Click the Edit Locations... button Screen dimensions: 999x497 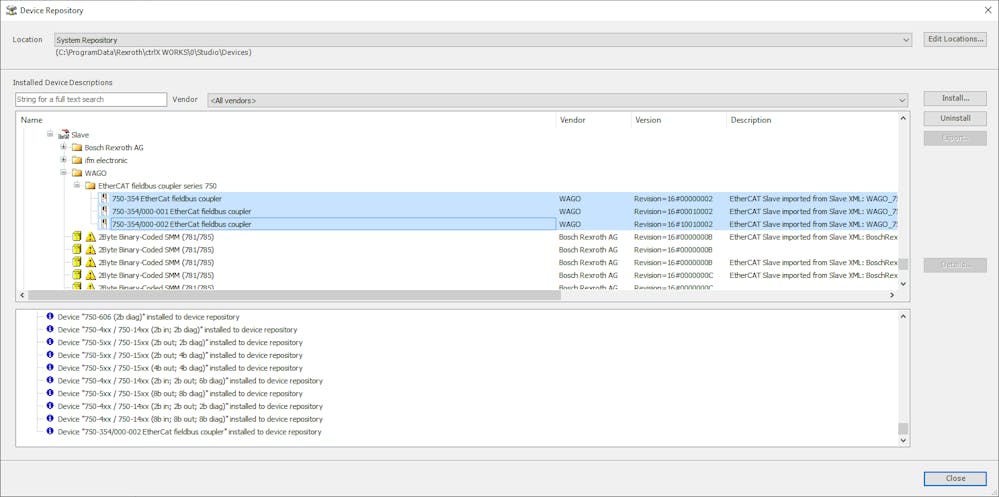point(955,39)
